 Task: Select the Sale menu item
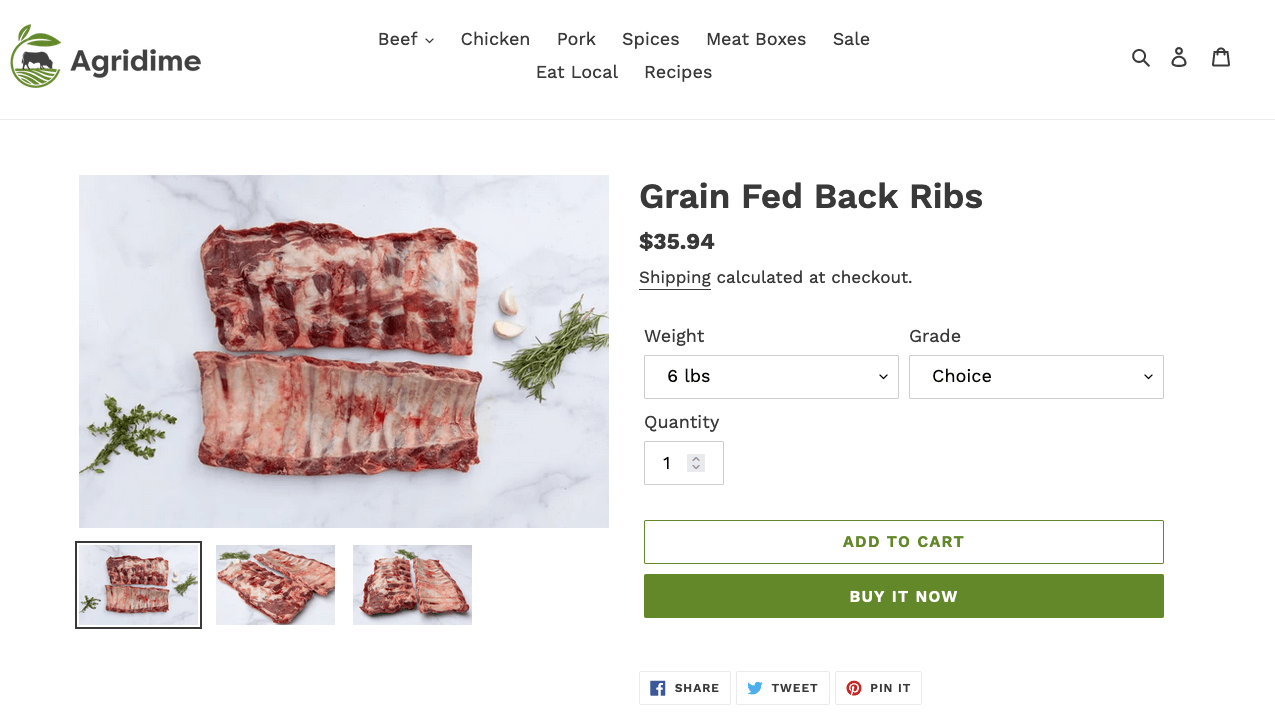851,39
